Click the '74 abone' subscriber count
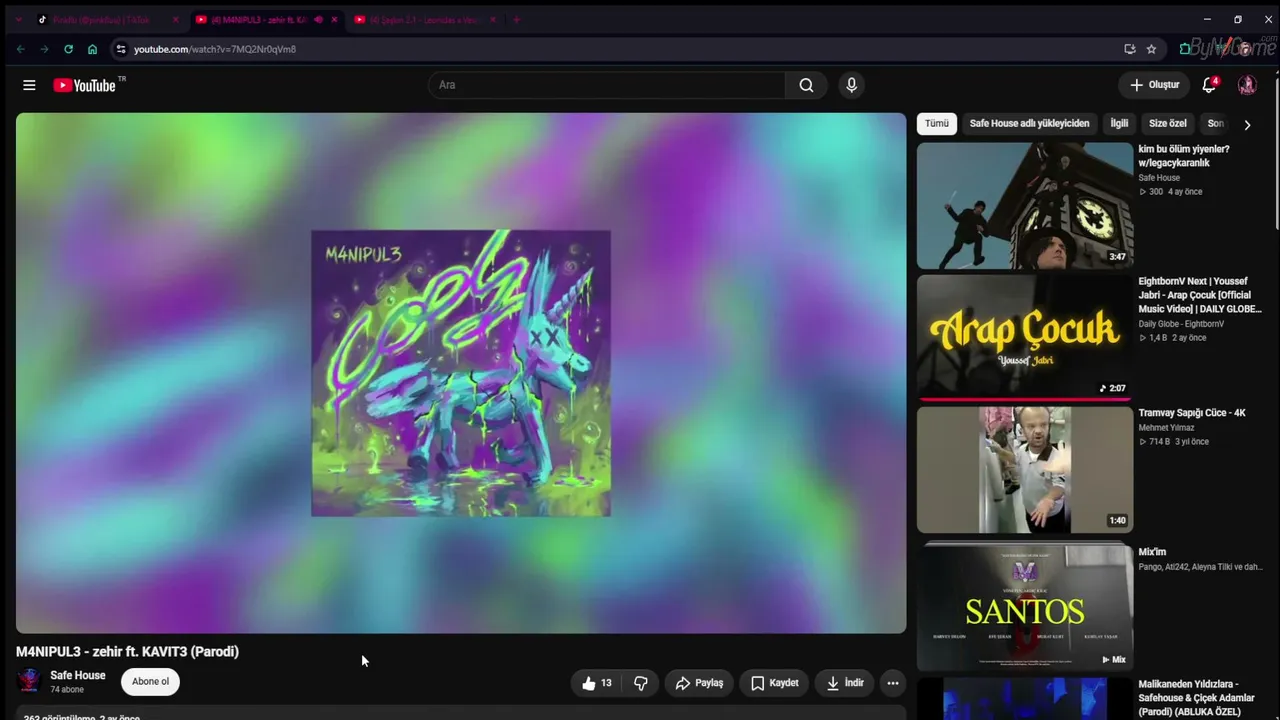Image resolution: width=1280 pixels, height=720 pixels. coord(67,690)
